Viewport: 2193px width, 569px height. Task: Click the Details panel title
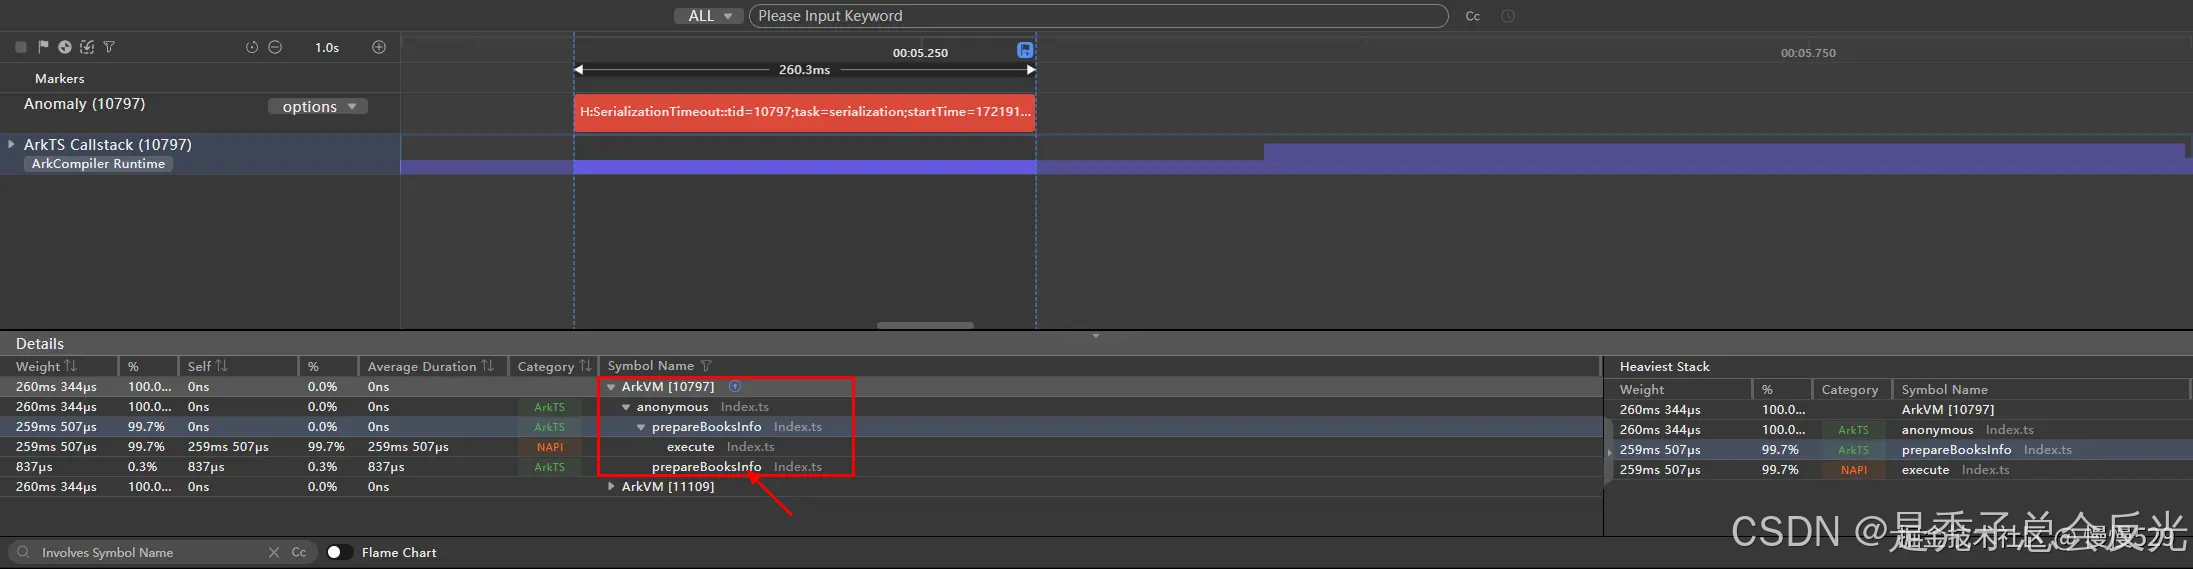40,343
